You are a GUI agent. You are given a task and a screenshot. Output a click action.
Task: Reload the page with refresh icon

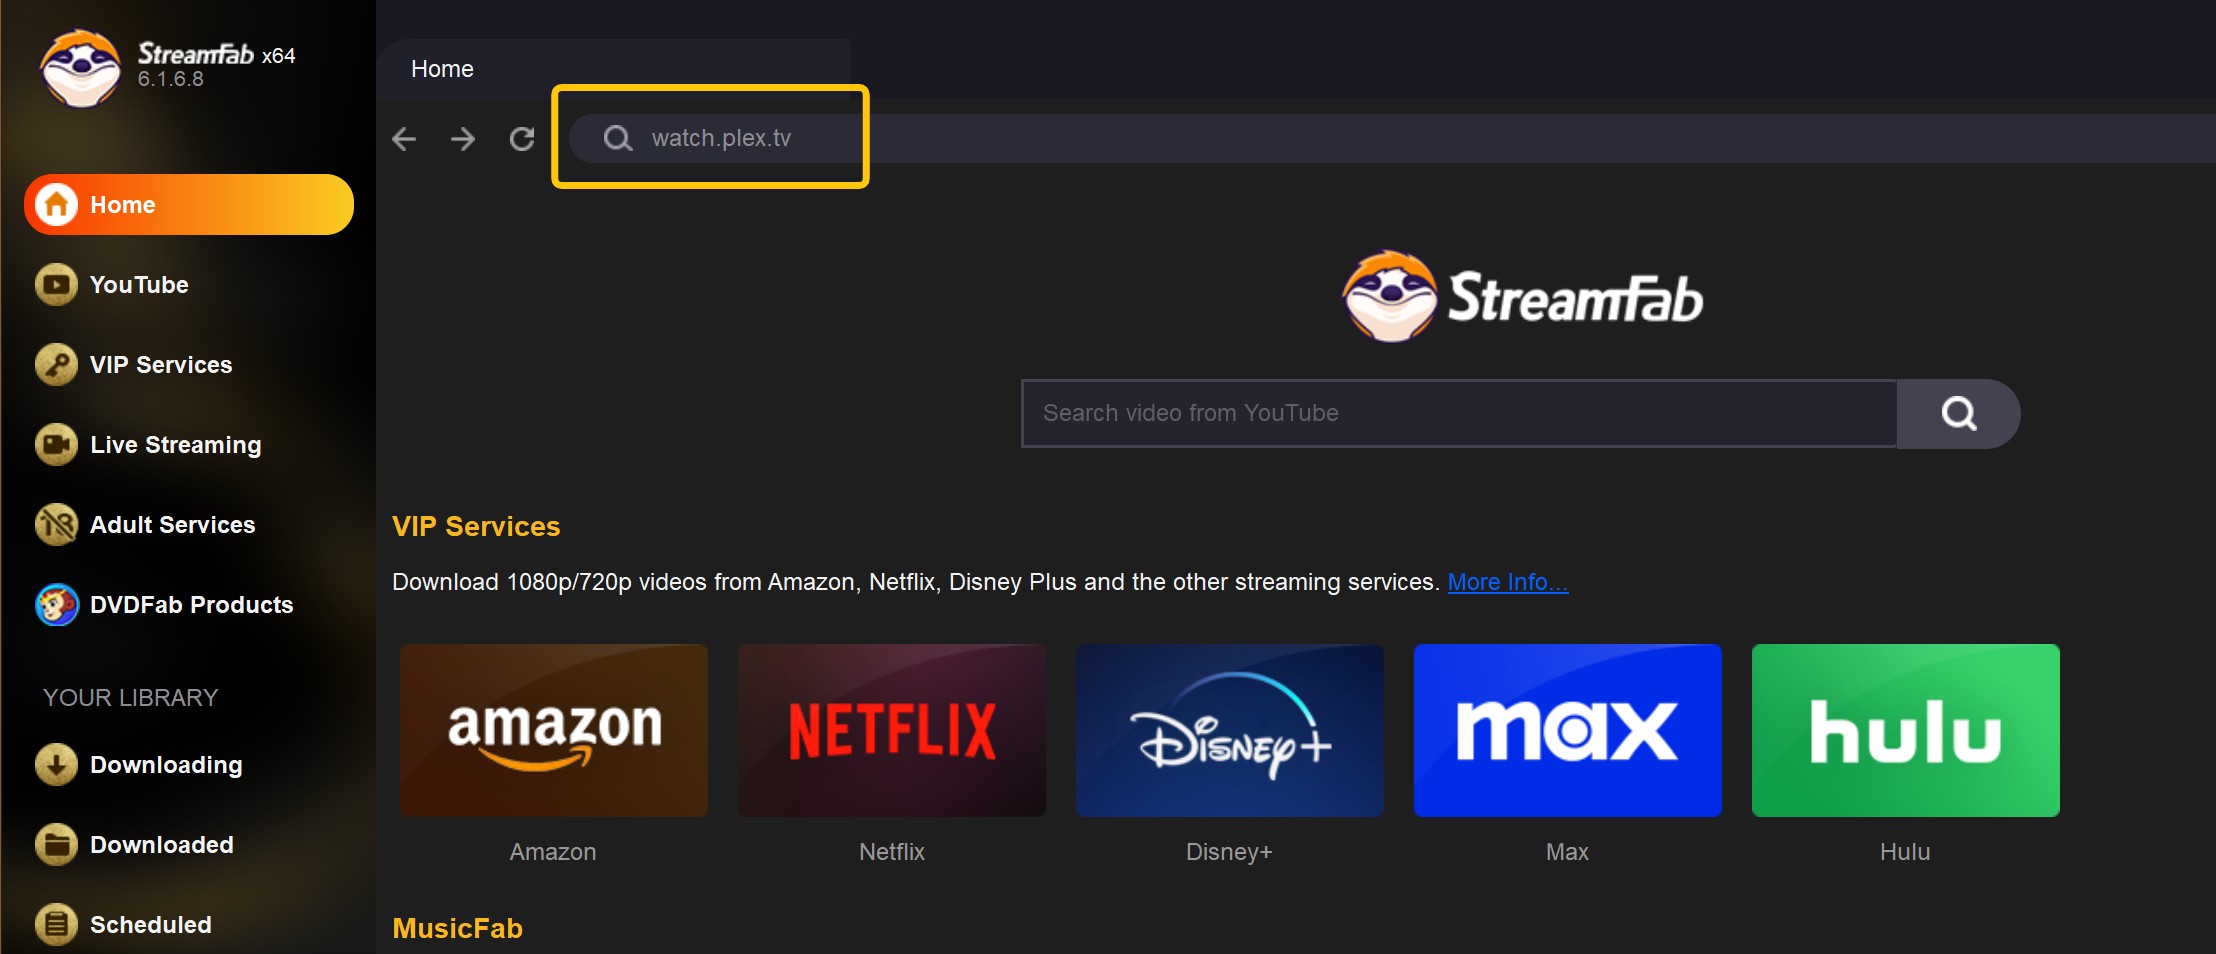tap(522, 139)
